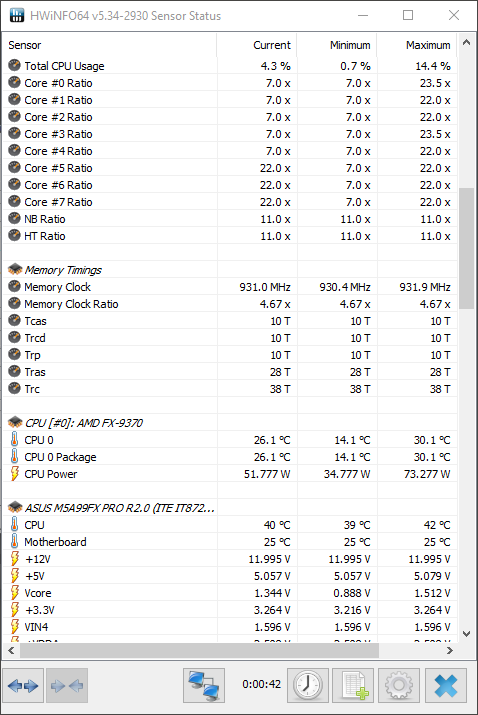The width and height of the screenshot is (478, 715).
Task: Click the collapse columns greyed arrows button
Action: coord(67,685)
